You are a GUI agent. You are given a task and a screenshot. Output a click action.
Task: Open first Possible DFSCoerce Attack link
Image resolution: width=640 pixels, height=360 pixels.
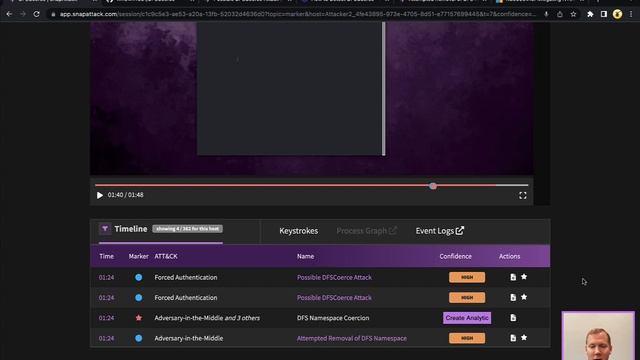(x=334, y=278)
